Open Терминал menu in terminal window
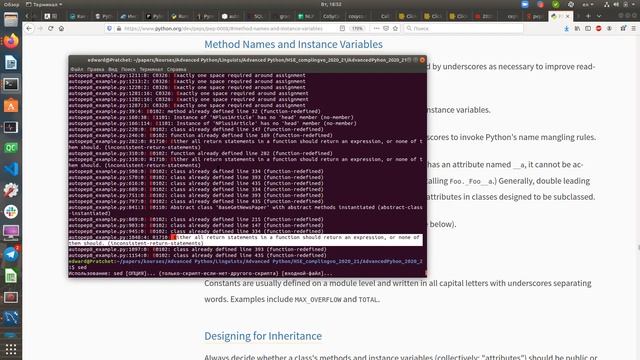640x360 pixels. pyautogui.click(x=151, y=69)
